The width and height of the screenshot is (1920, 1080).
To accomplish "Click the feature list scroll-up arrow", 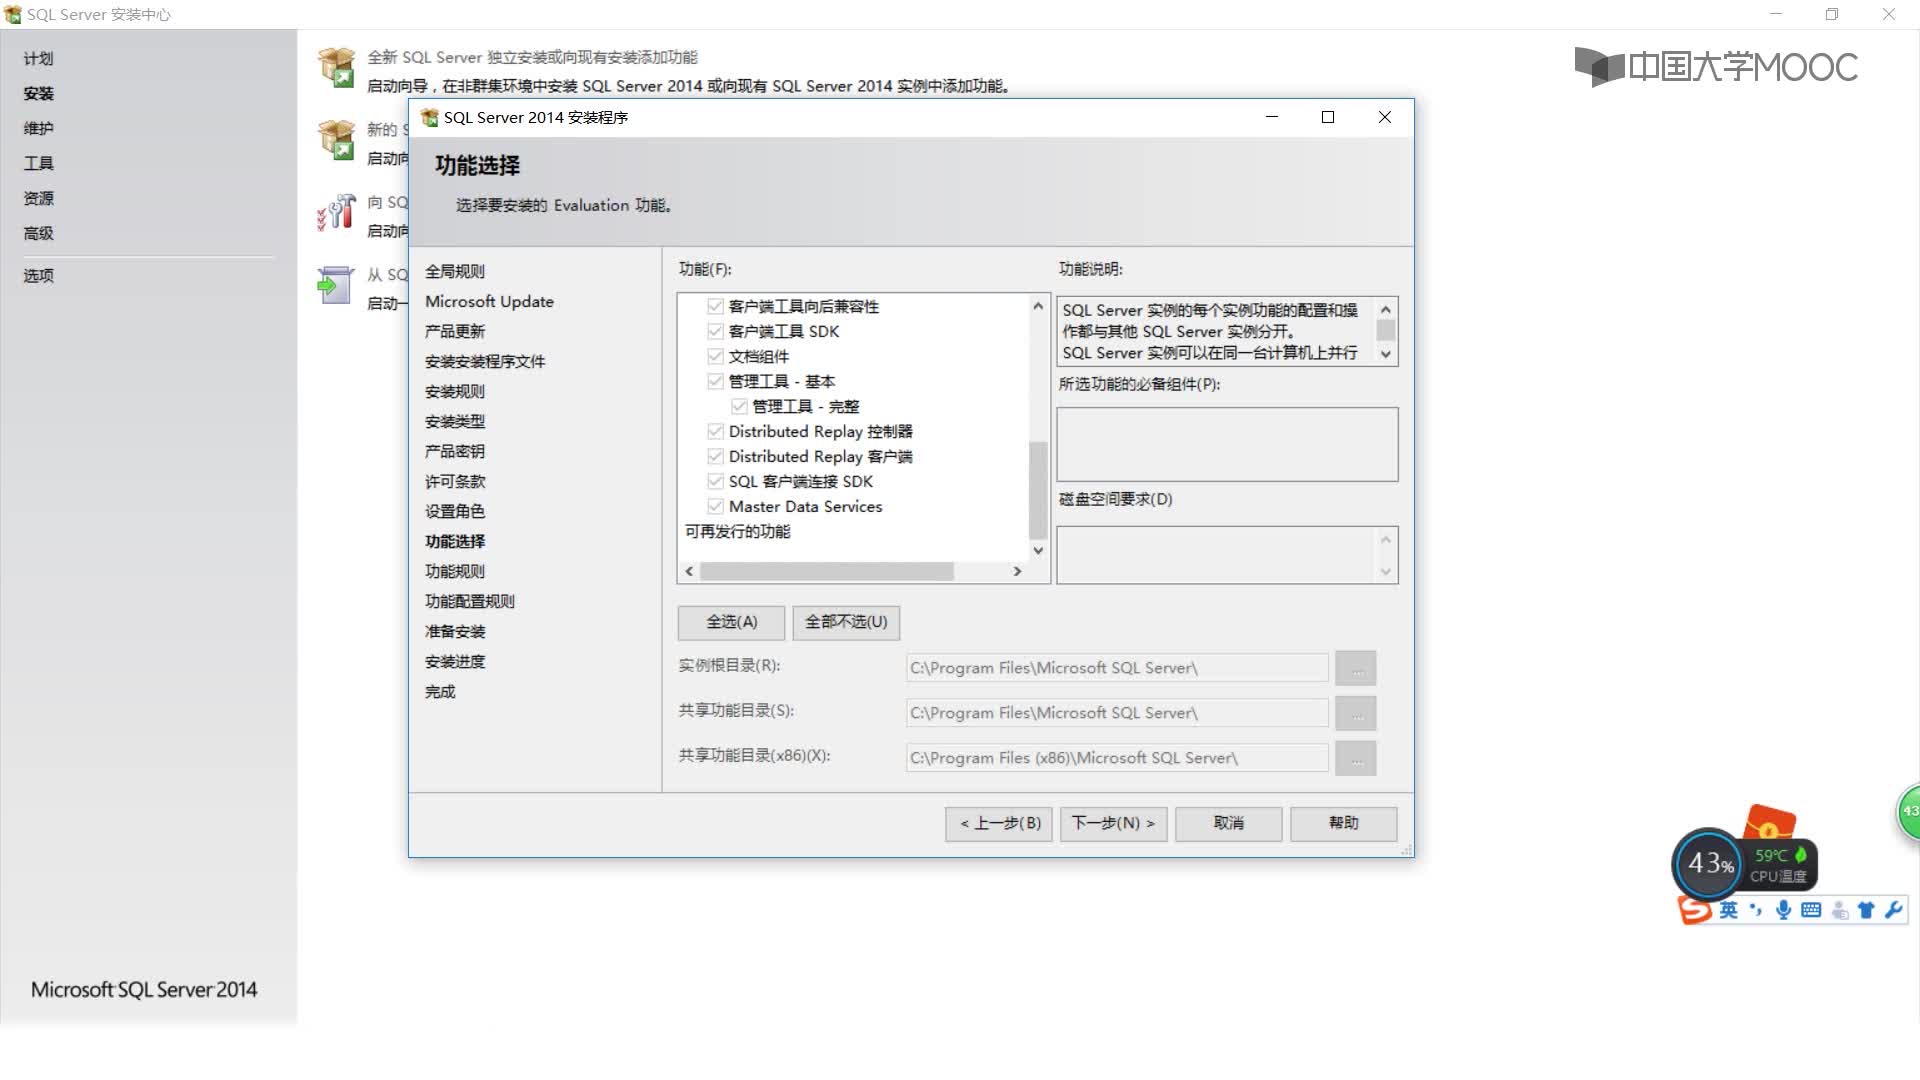I will click(1038, 306).
